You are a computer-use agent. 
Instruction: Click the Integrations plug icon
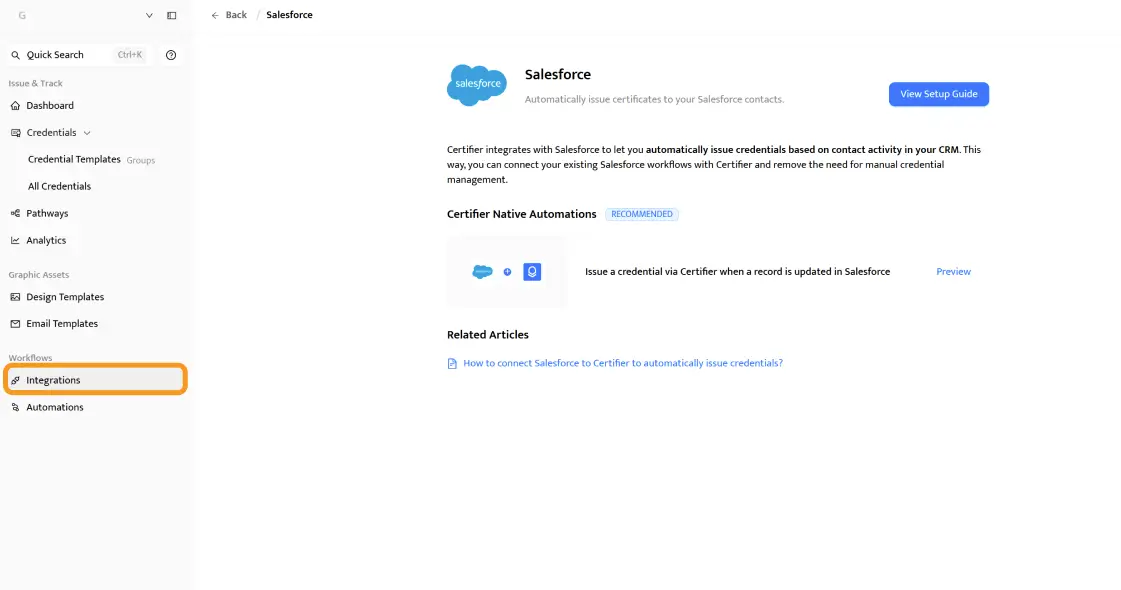(15, 380)
